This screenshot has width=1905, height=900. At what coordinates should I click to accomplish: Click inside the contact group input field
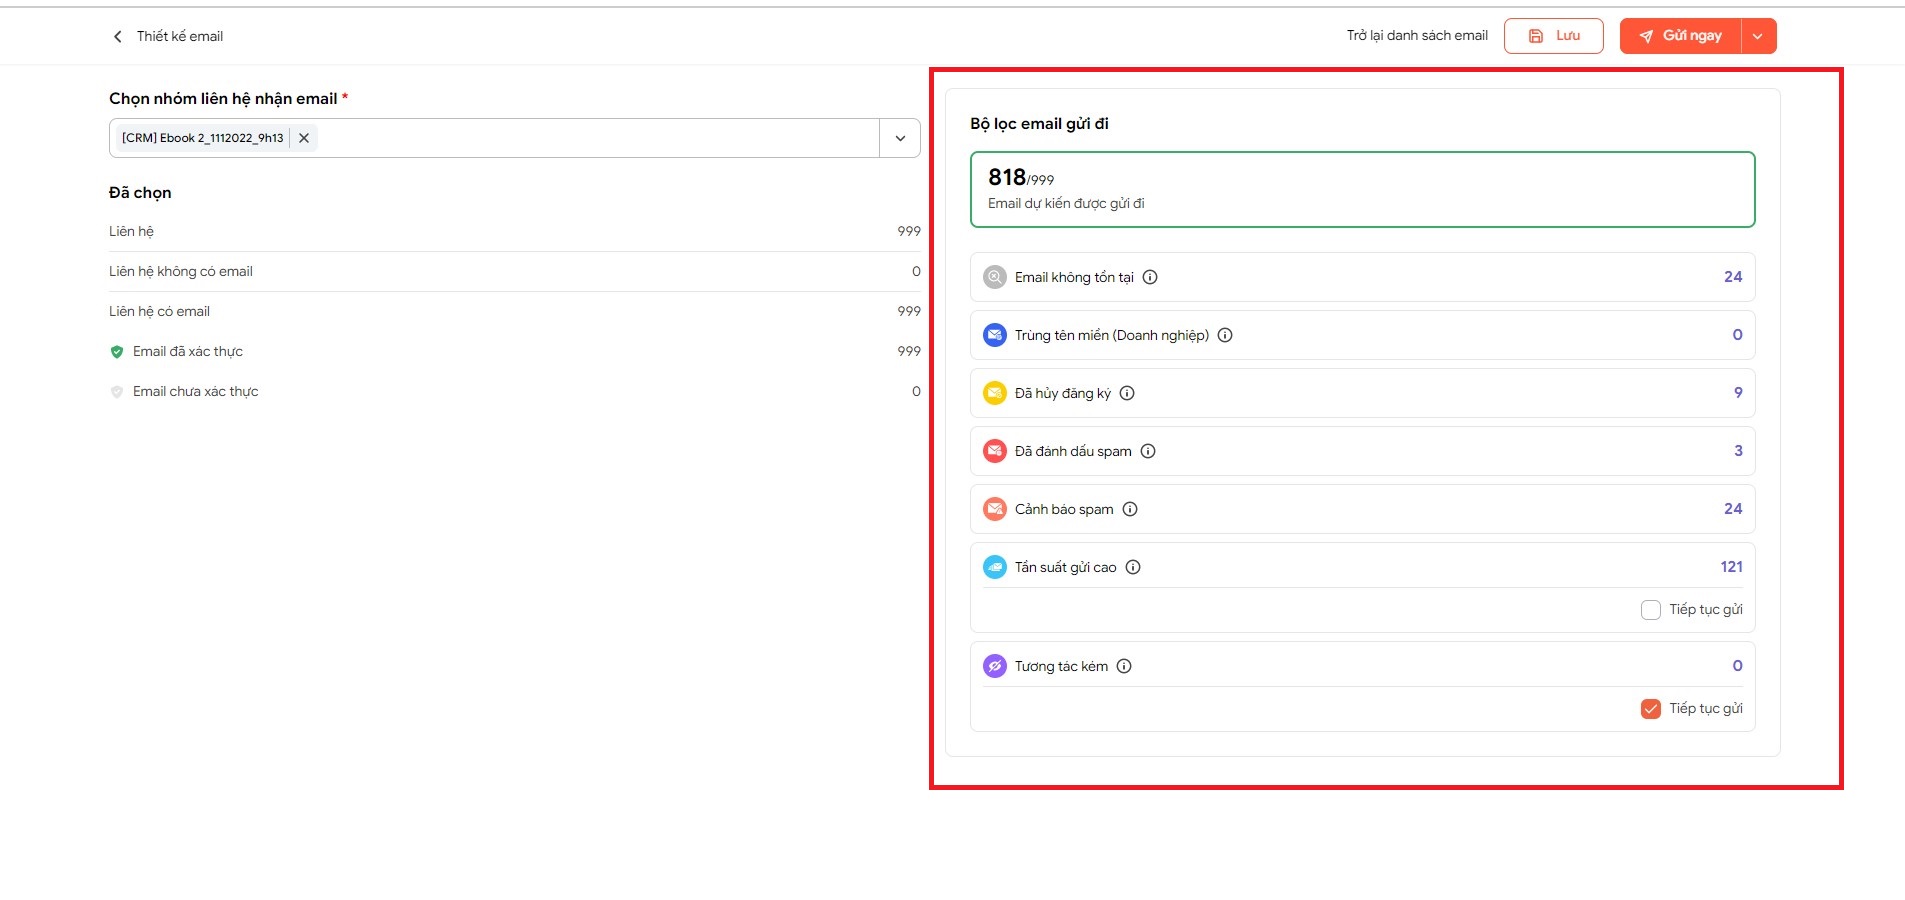(x=598, y=138)
